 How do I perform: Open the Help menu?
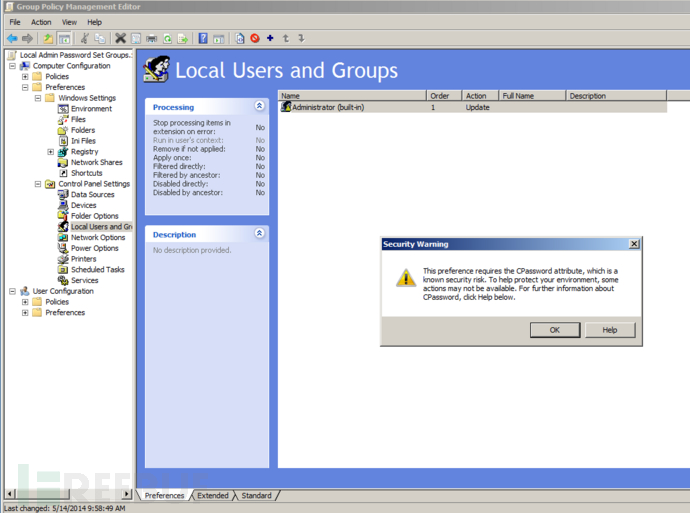94,22
